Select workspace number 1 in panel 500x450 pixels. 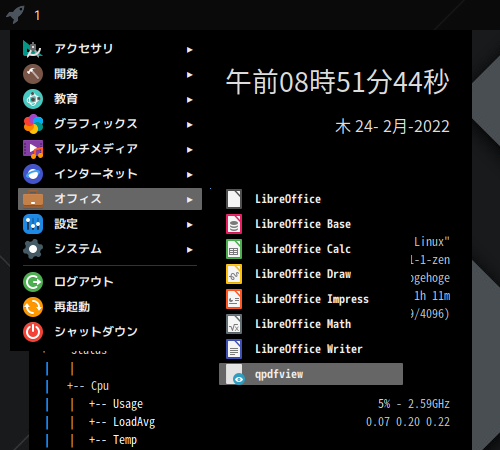(x=37, y=15)
